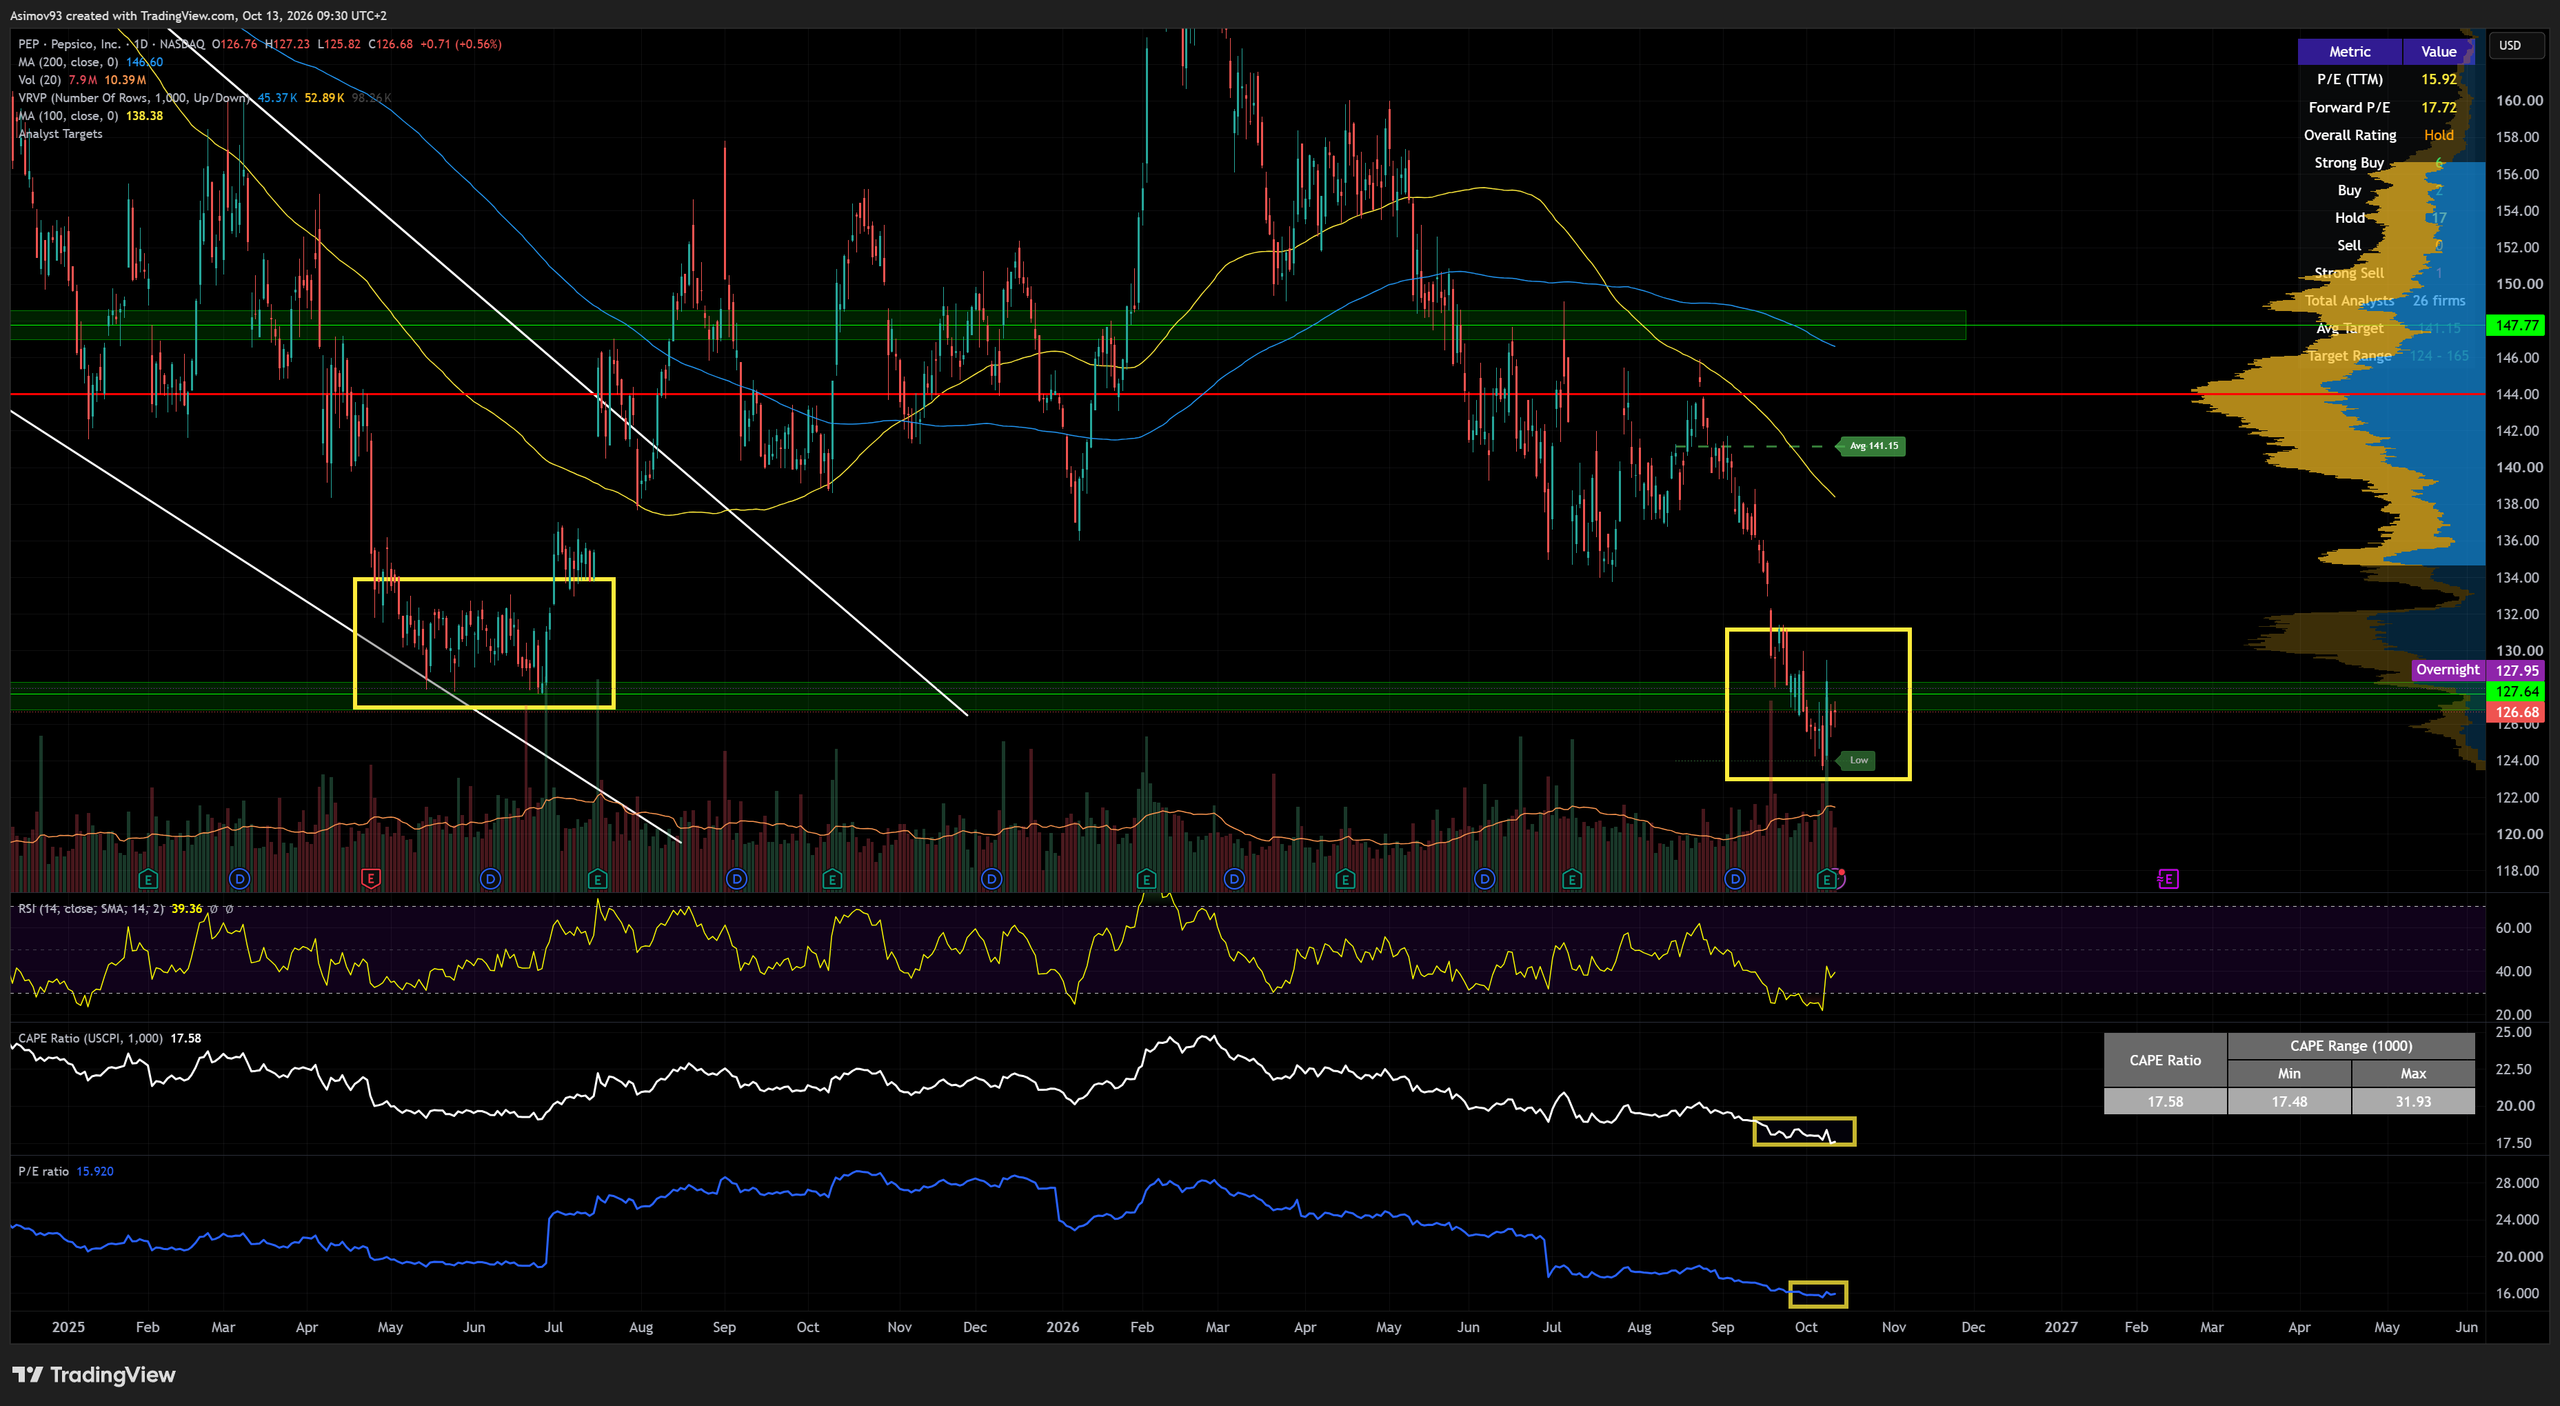Open the February 2025 earnings marker
Image resolution: width=2560 pixels, height=1406 pixels.
[148, 879]
